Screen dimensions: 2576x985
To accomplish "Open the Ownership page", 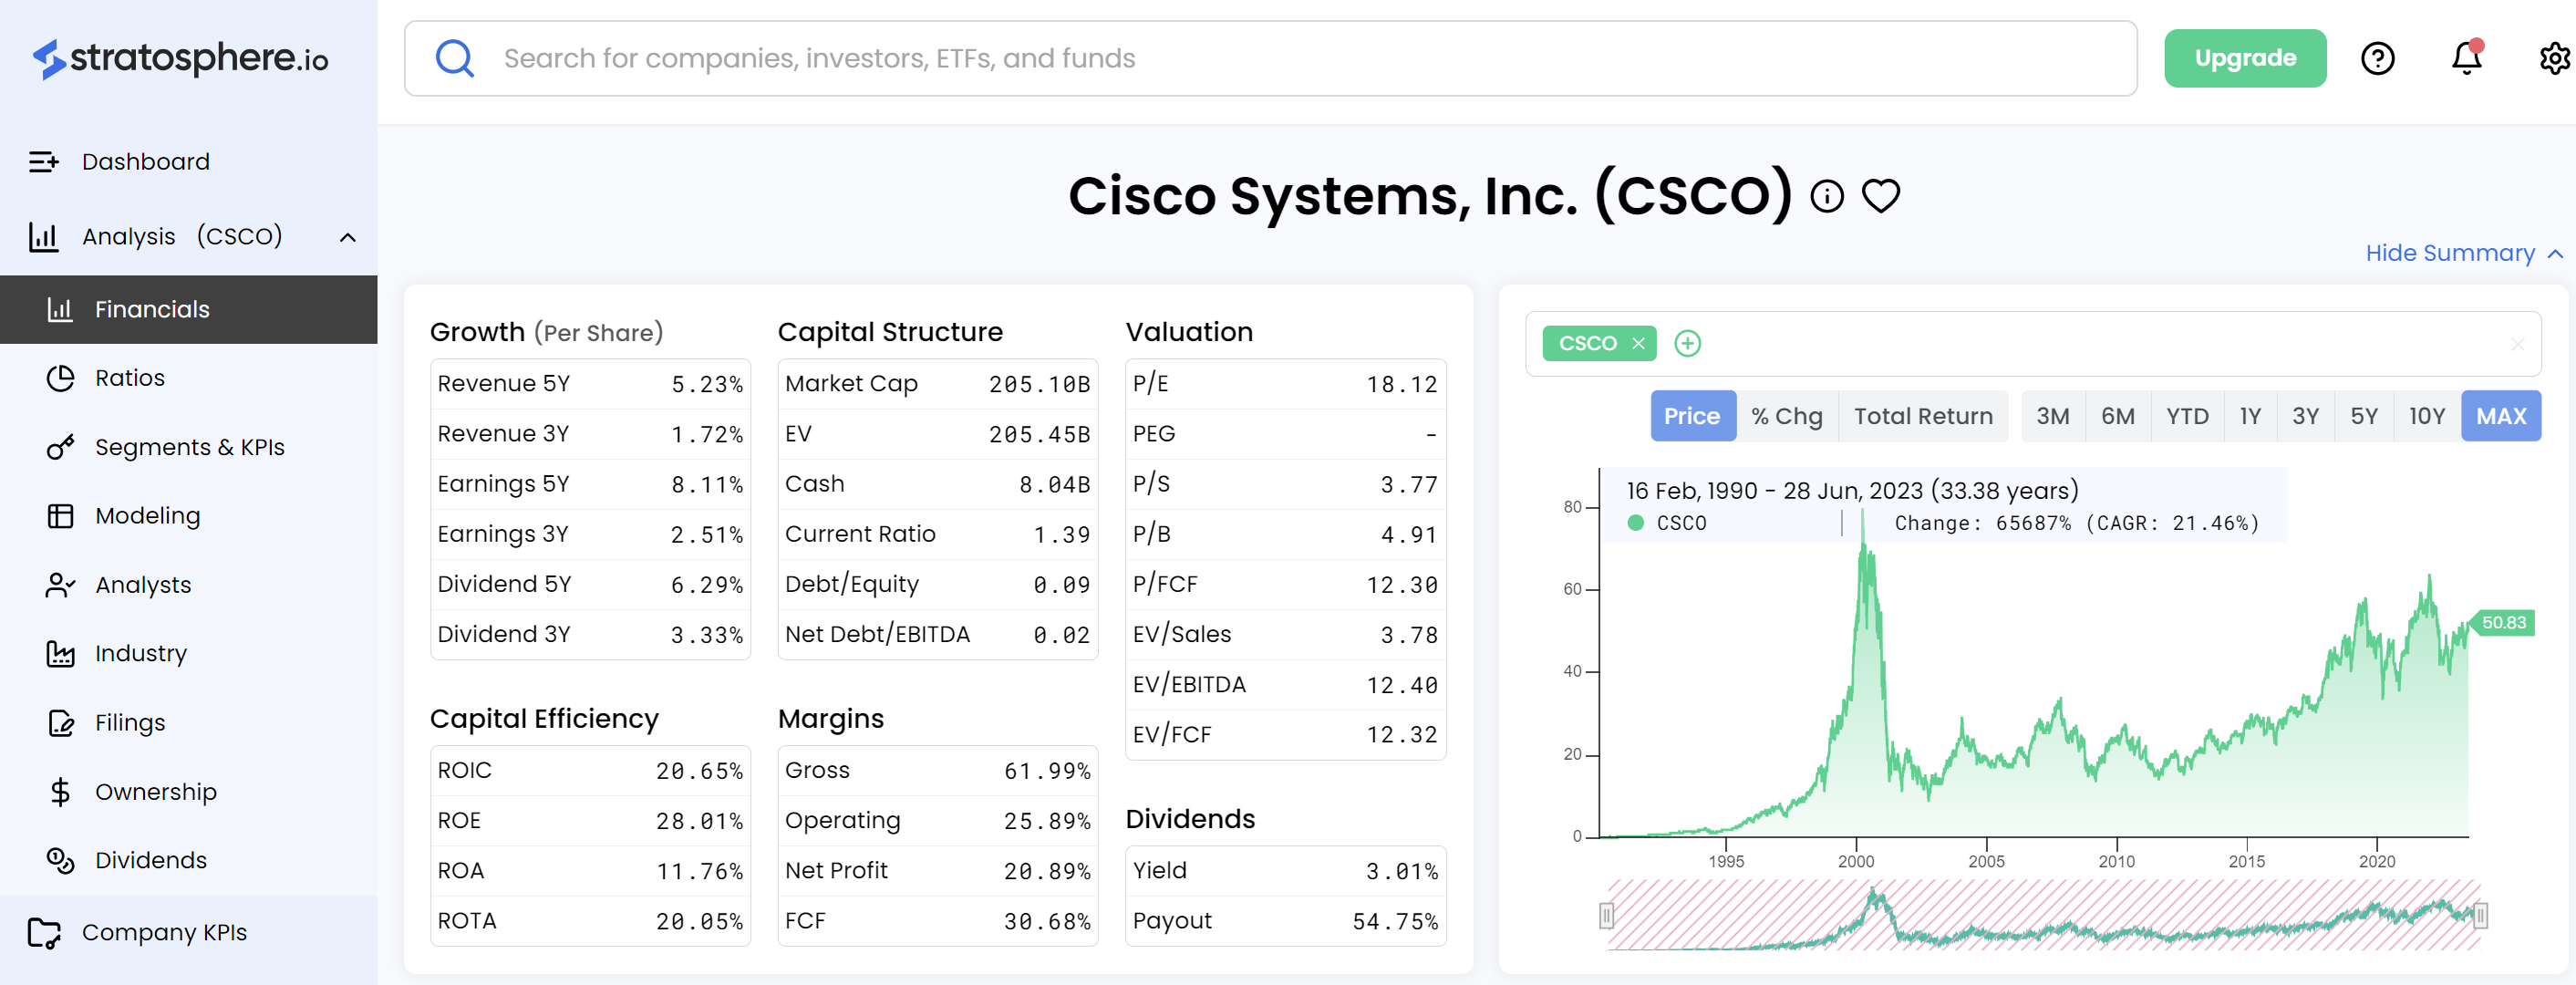I will (x=156, y=792).
